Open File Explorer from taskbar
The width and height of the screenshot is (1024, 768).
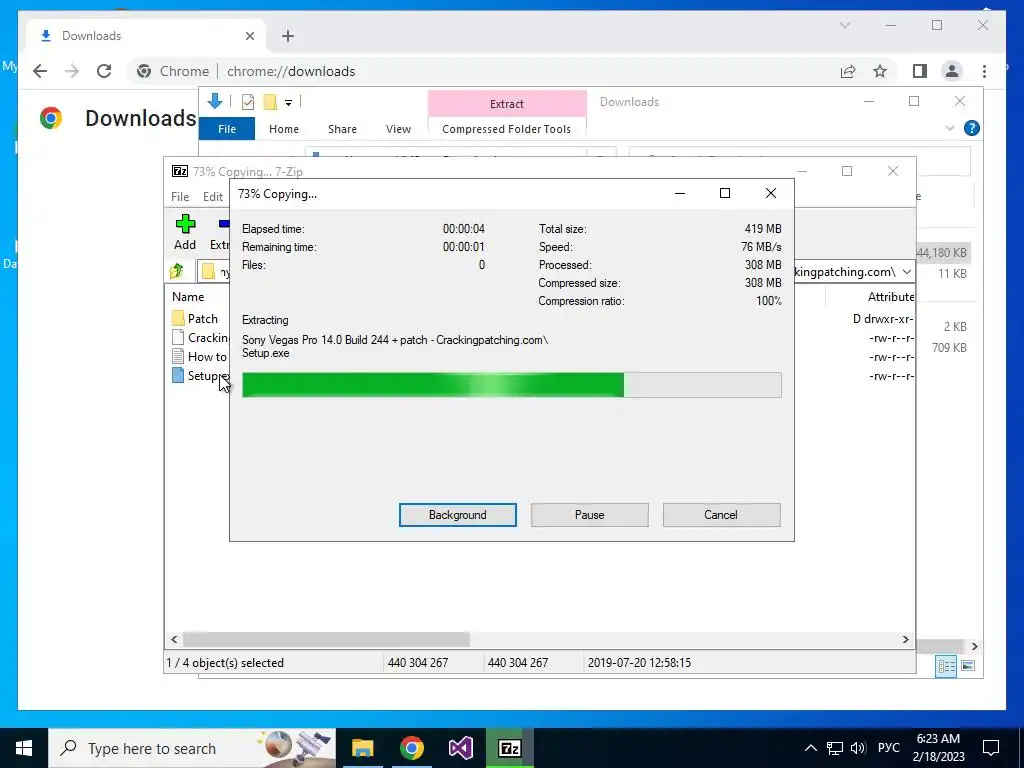[362, 748]
